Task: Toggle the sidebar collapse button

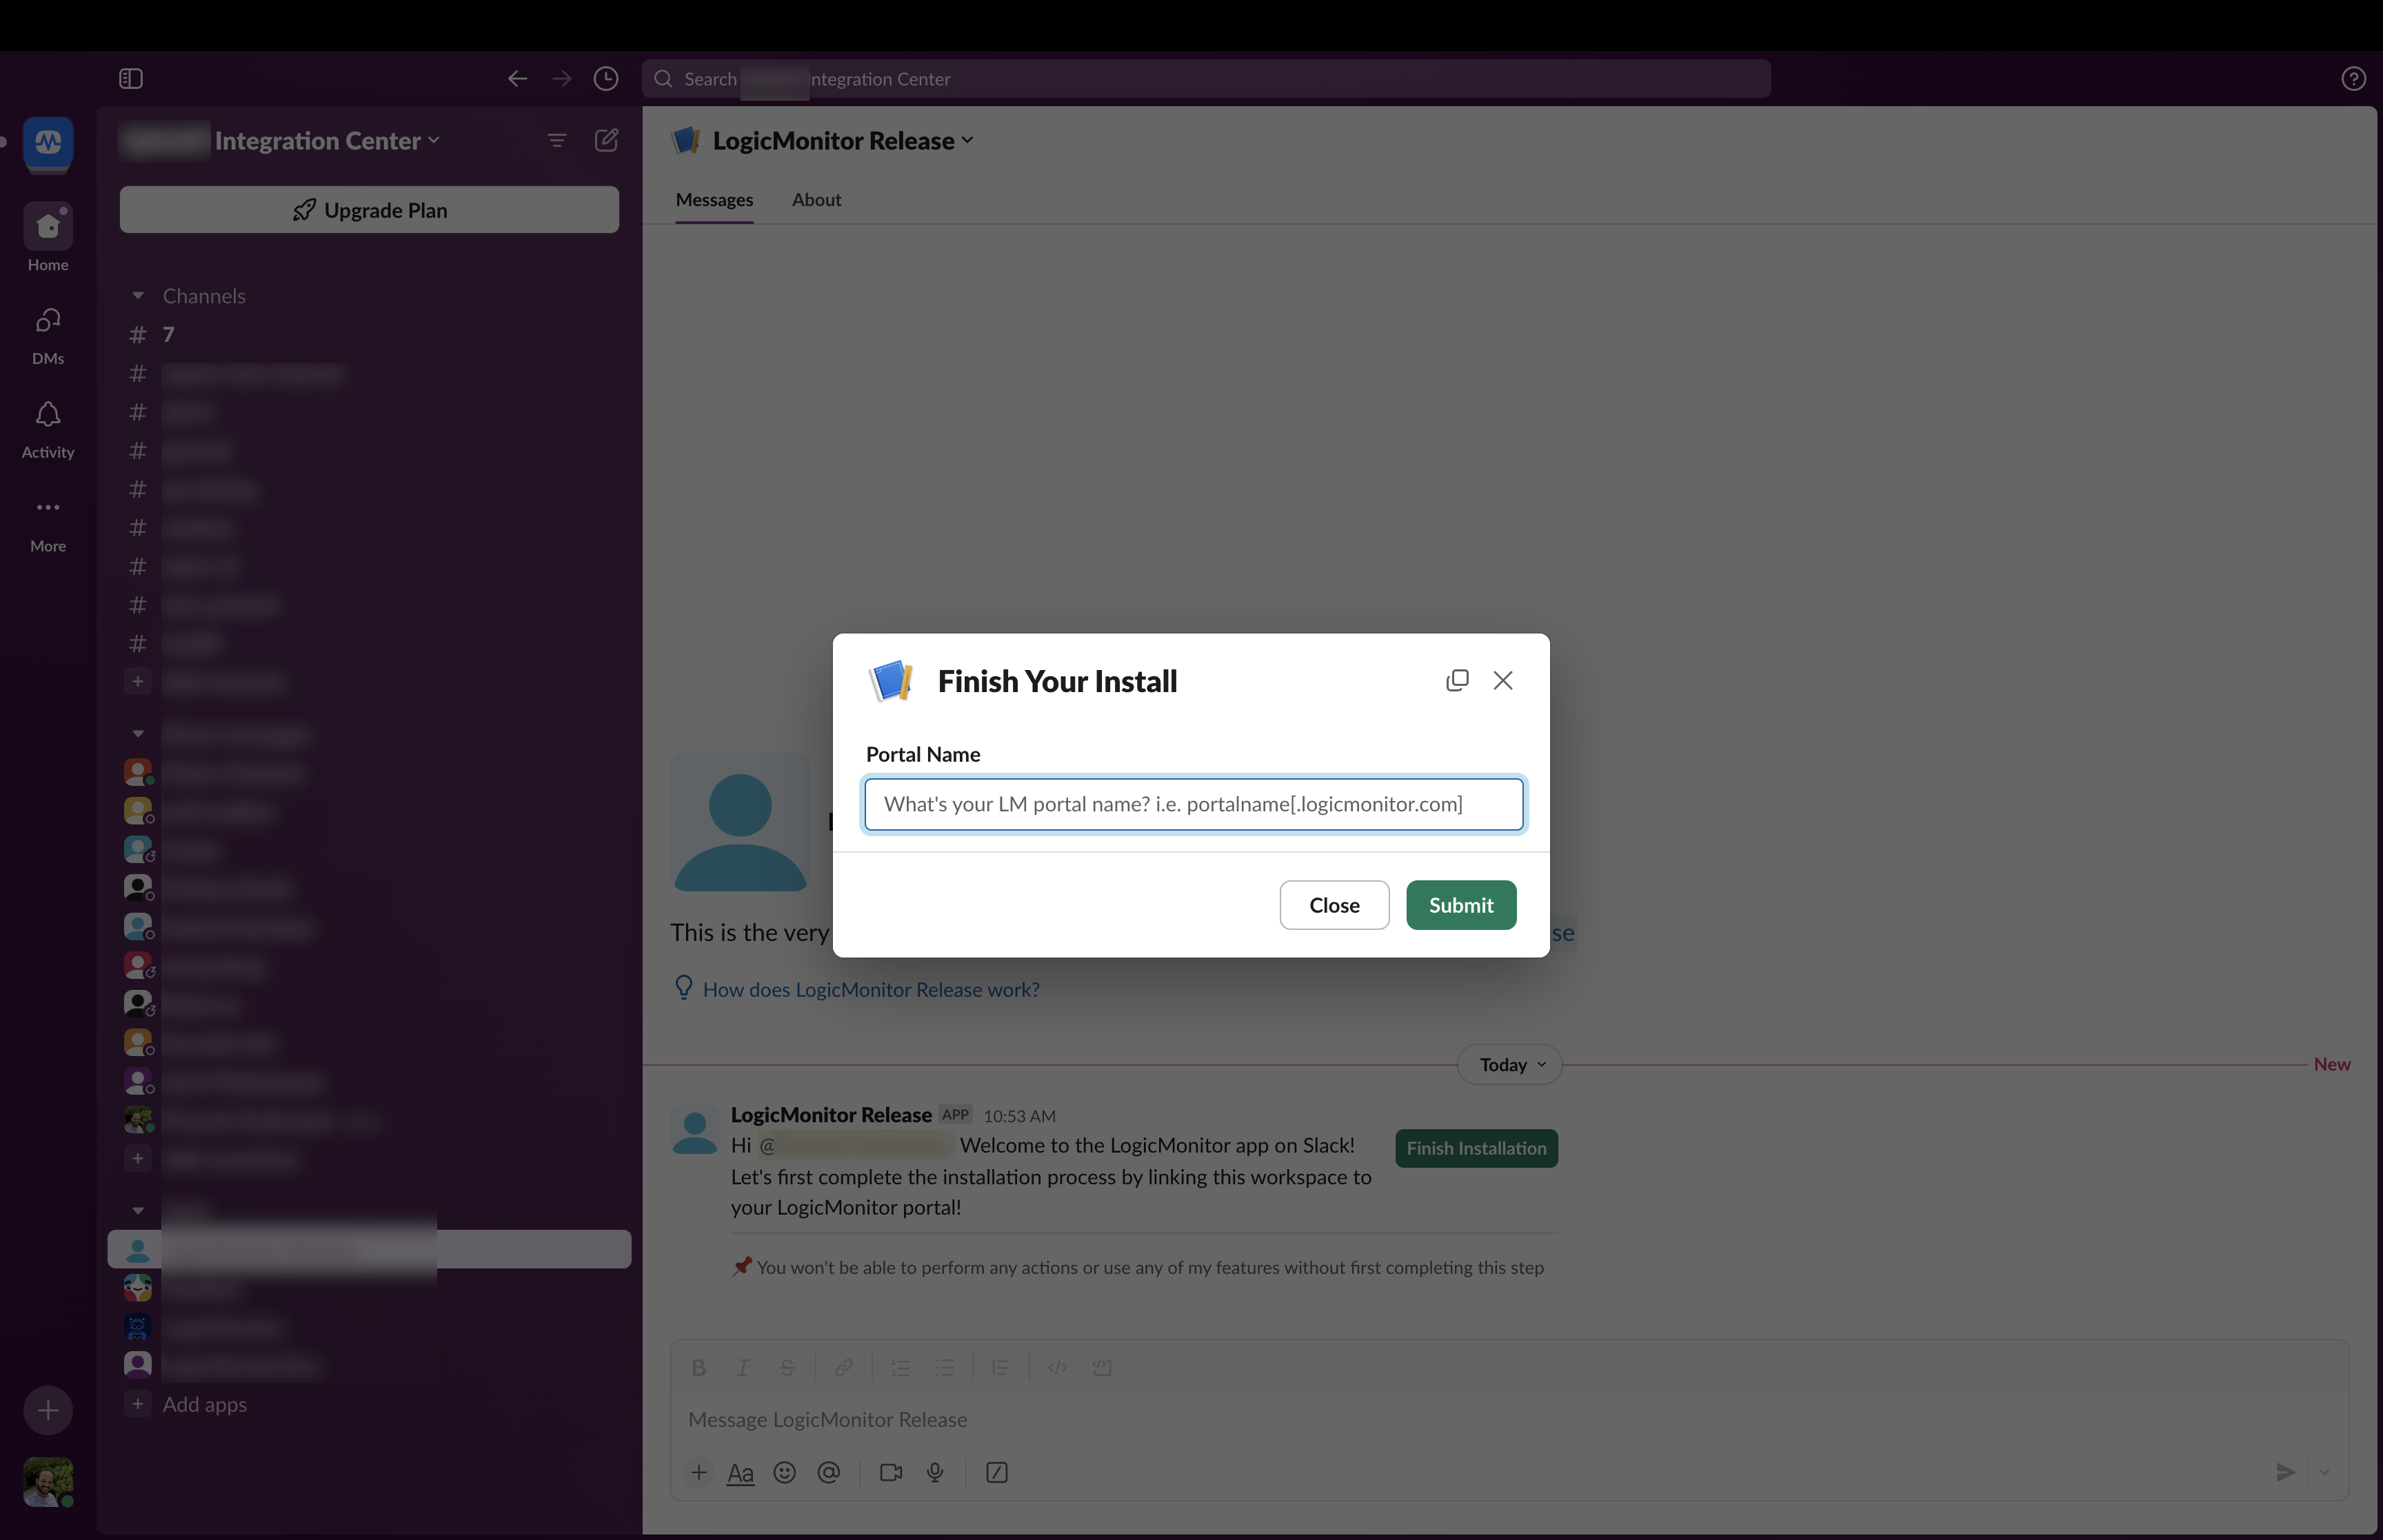Action: click(x=130, y=78)
